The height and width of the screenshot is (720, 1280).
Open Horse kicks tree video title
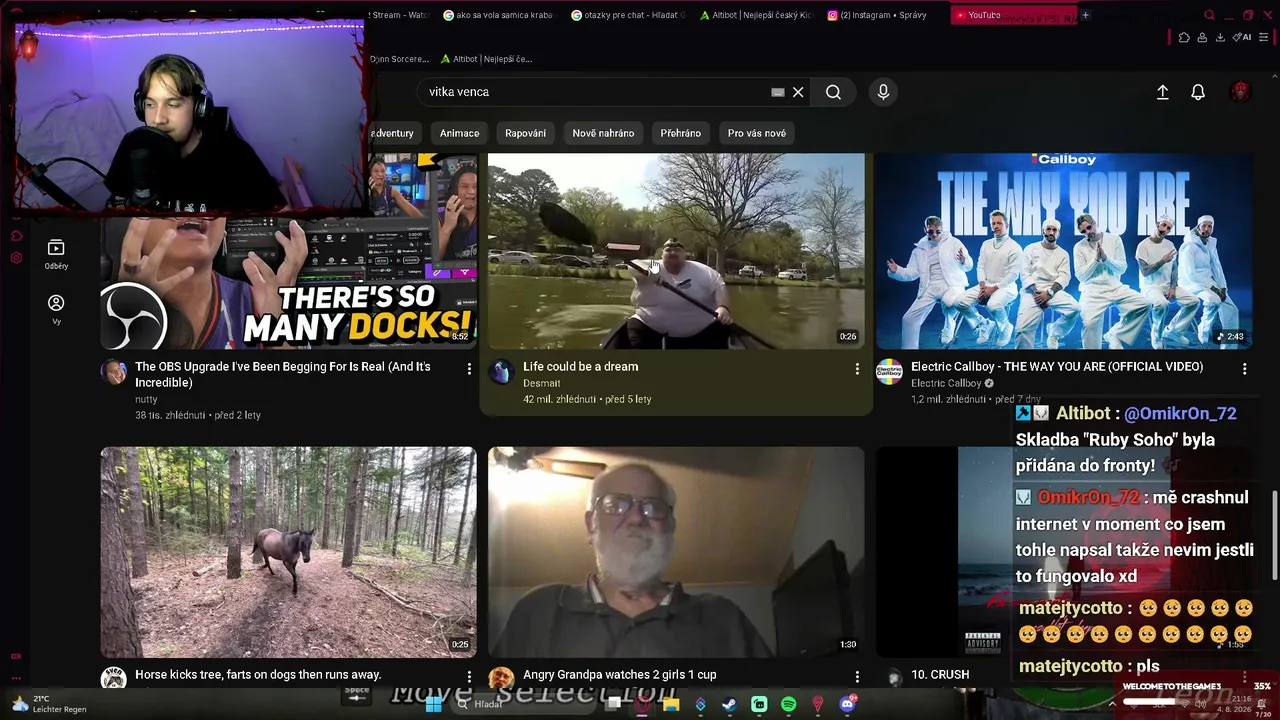(x=258, y=675)
